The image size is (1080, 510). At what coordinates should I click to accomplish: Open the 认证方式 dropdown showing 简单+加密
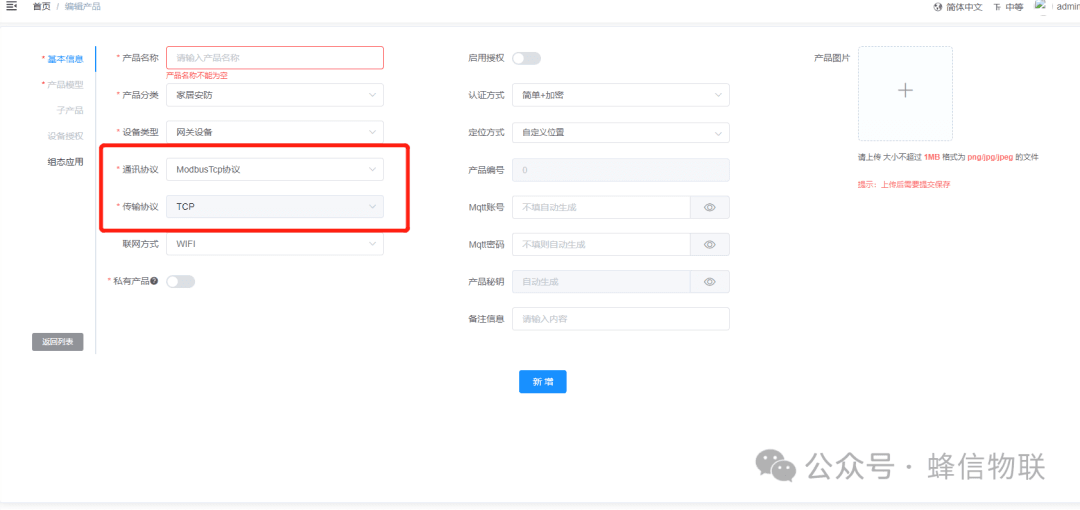pyautogui.click(x=621, y=95)
